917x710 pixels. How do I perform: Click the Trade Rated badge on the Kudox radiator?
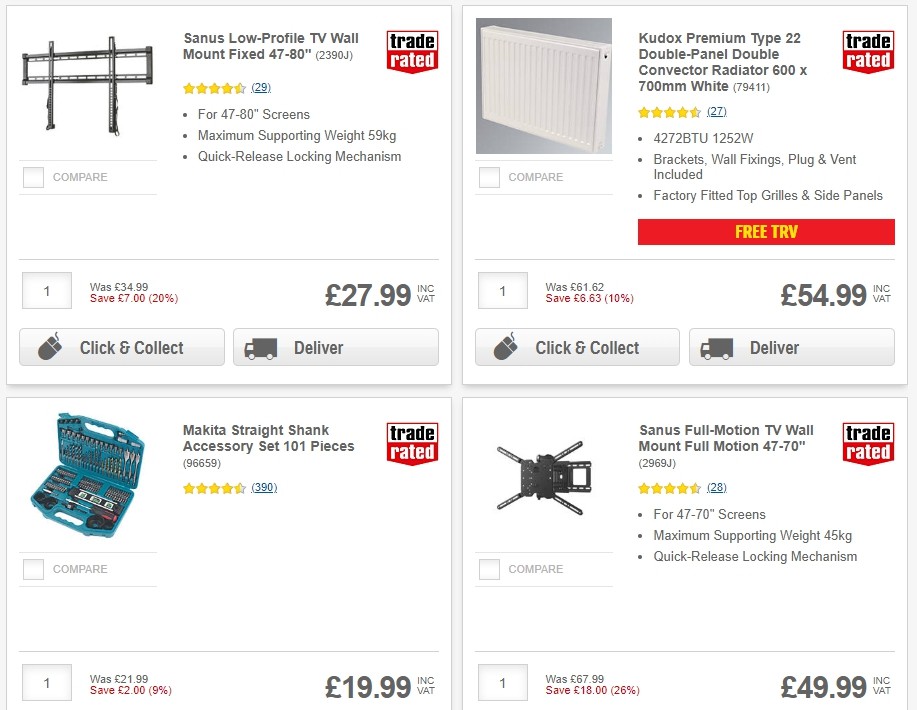point(868,50)
